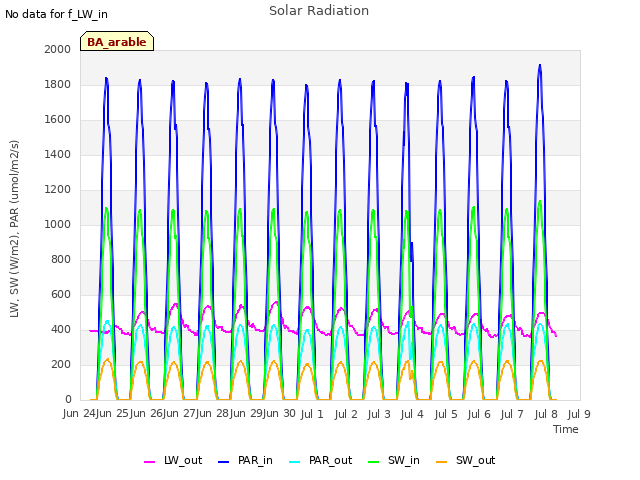The image size is (640, 480).
Task: Click the orange SW_out legend swatch
Action: (x=442, y=462)
